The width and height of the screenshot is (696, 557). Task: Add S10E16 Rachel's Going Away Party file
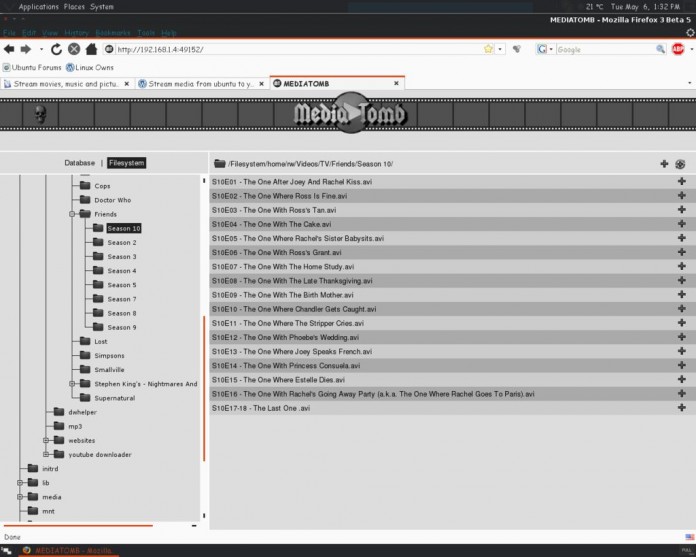tap(682, 394)
